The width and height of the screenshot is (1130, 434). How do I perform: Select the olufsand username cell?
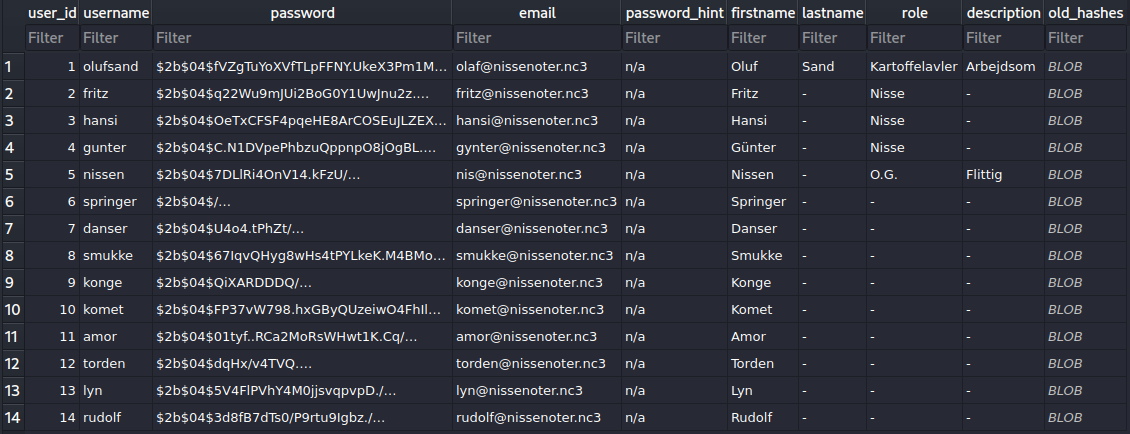tap(113, 67)
